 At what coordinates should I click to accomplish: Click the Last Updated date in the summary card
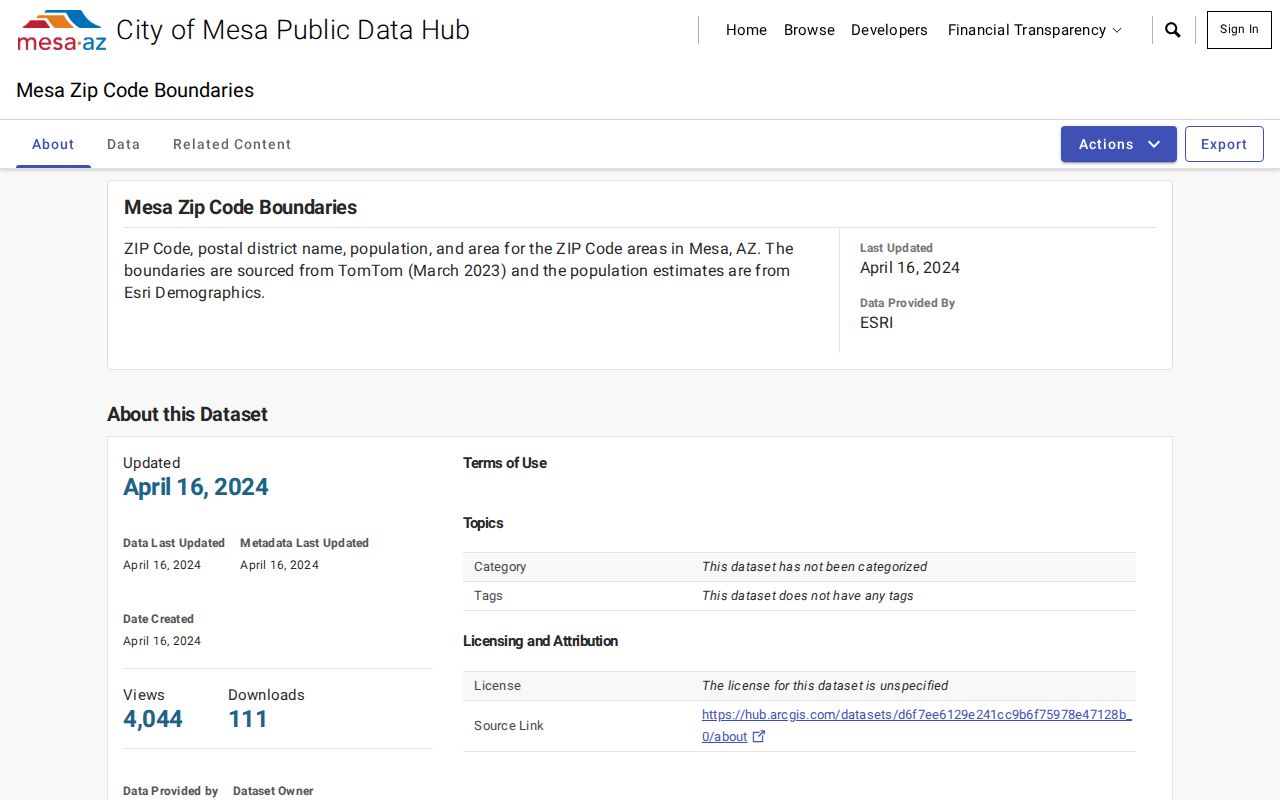pos(910,268)
